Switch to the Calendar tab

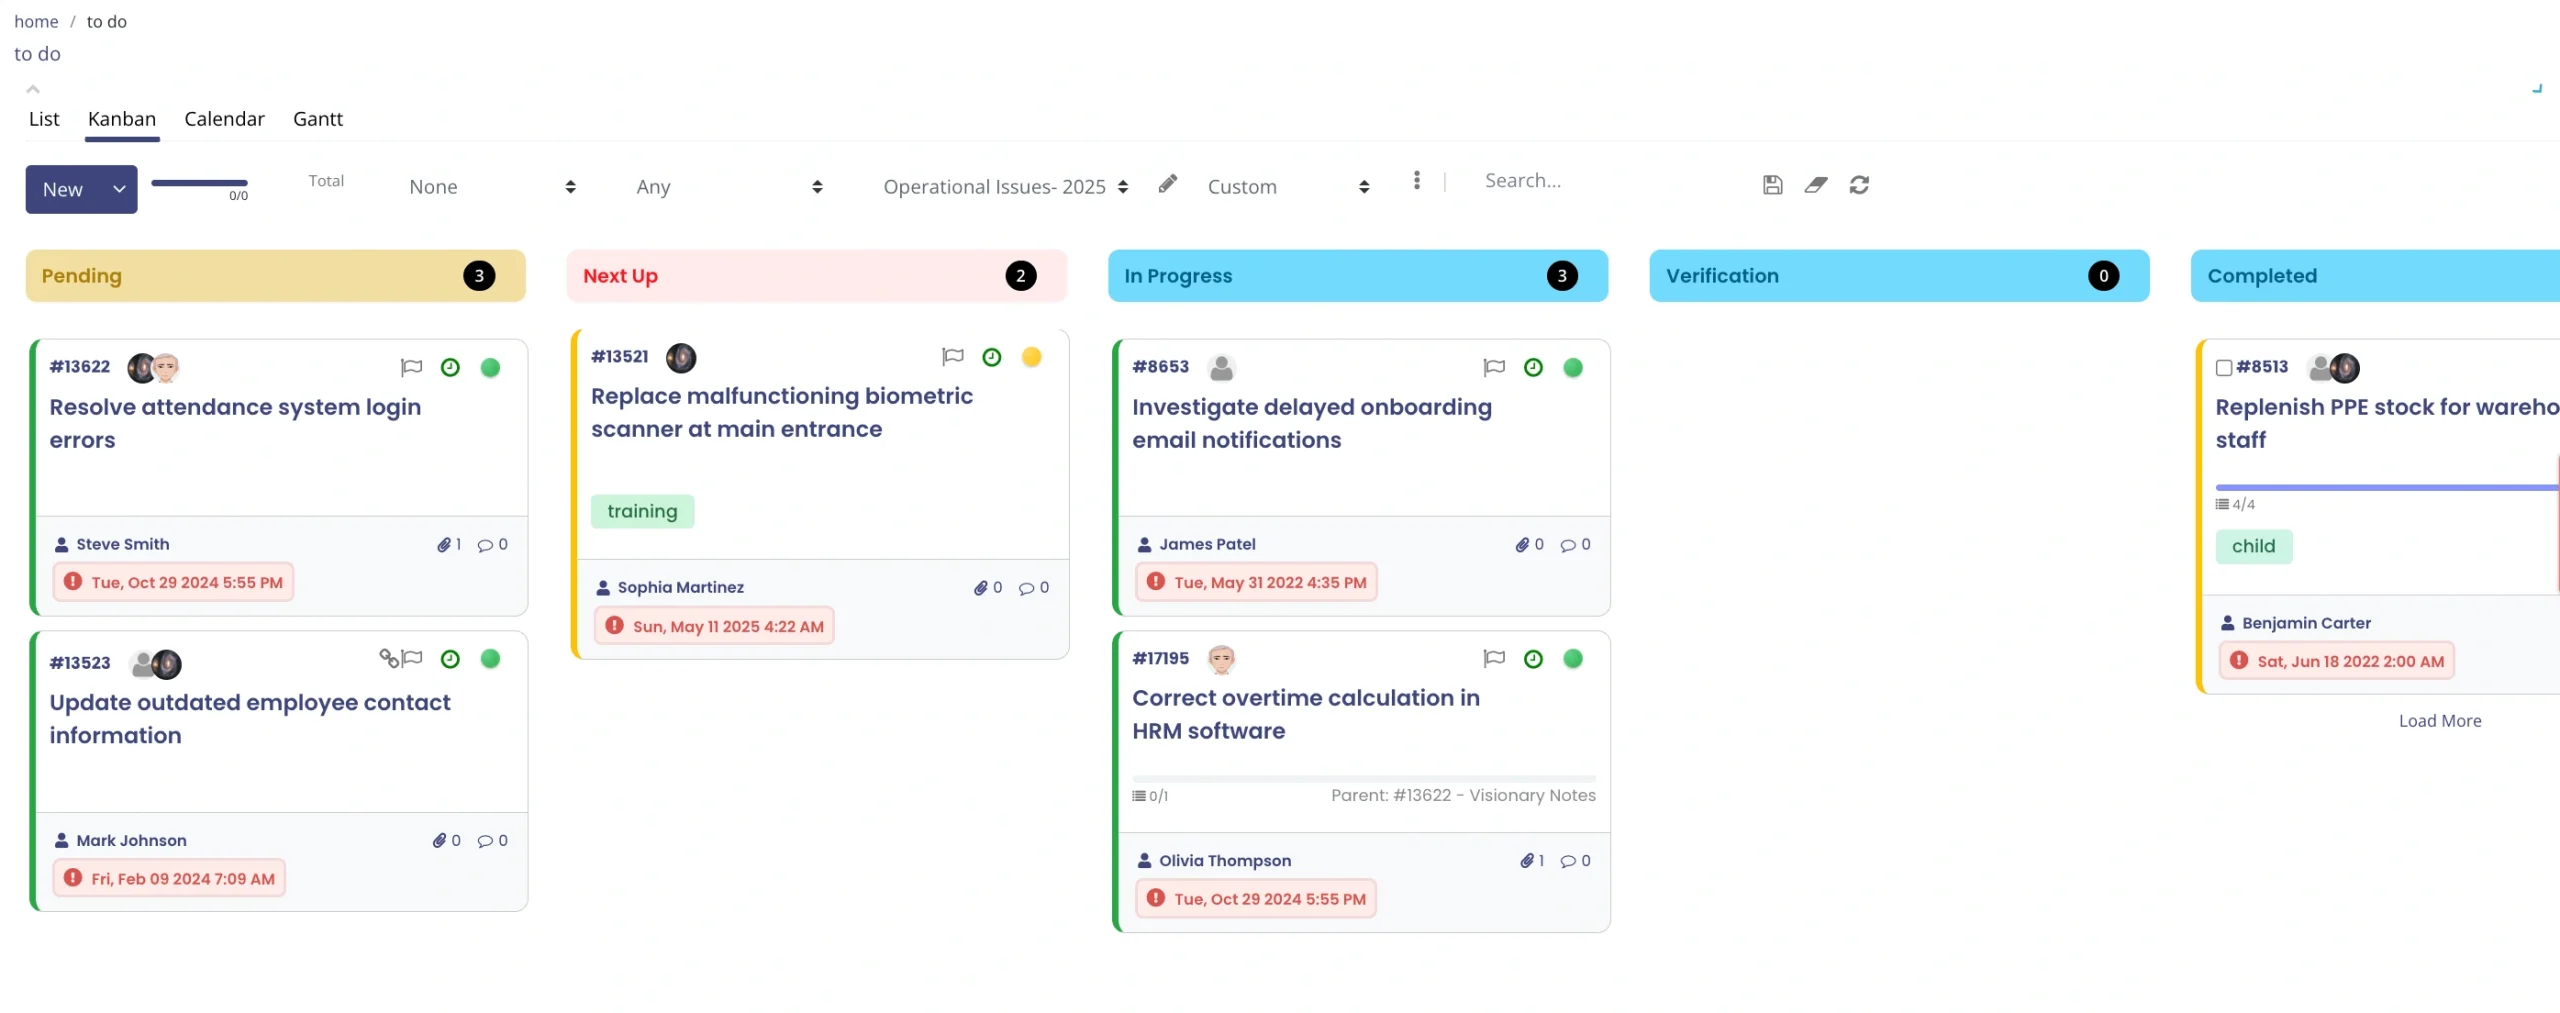[224, 119]
